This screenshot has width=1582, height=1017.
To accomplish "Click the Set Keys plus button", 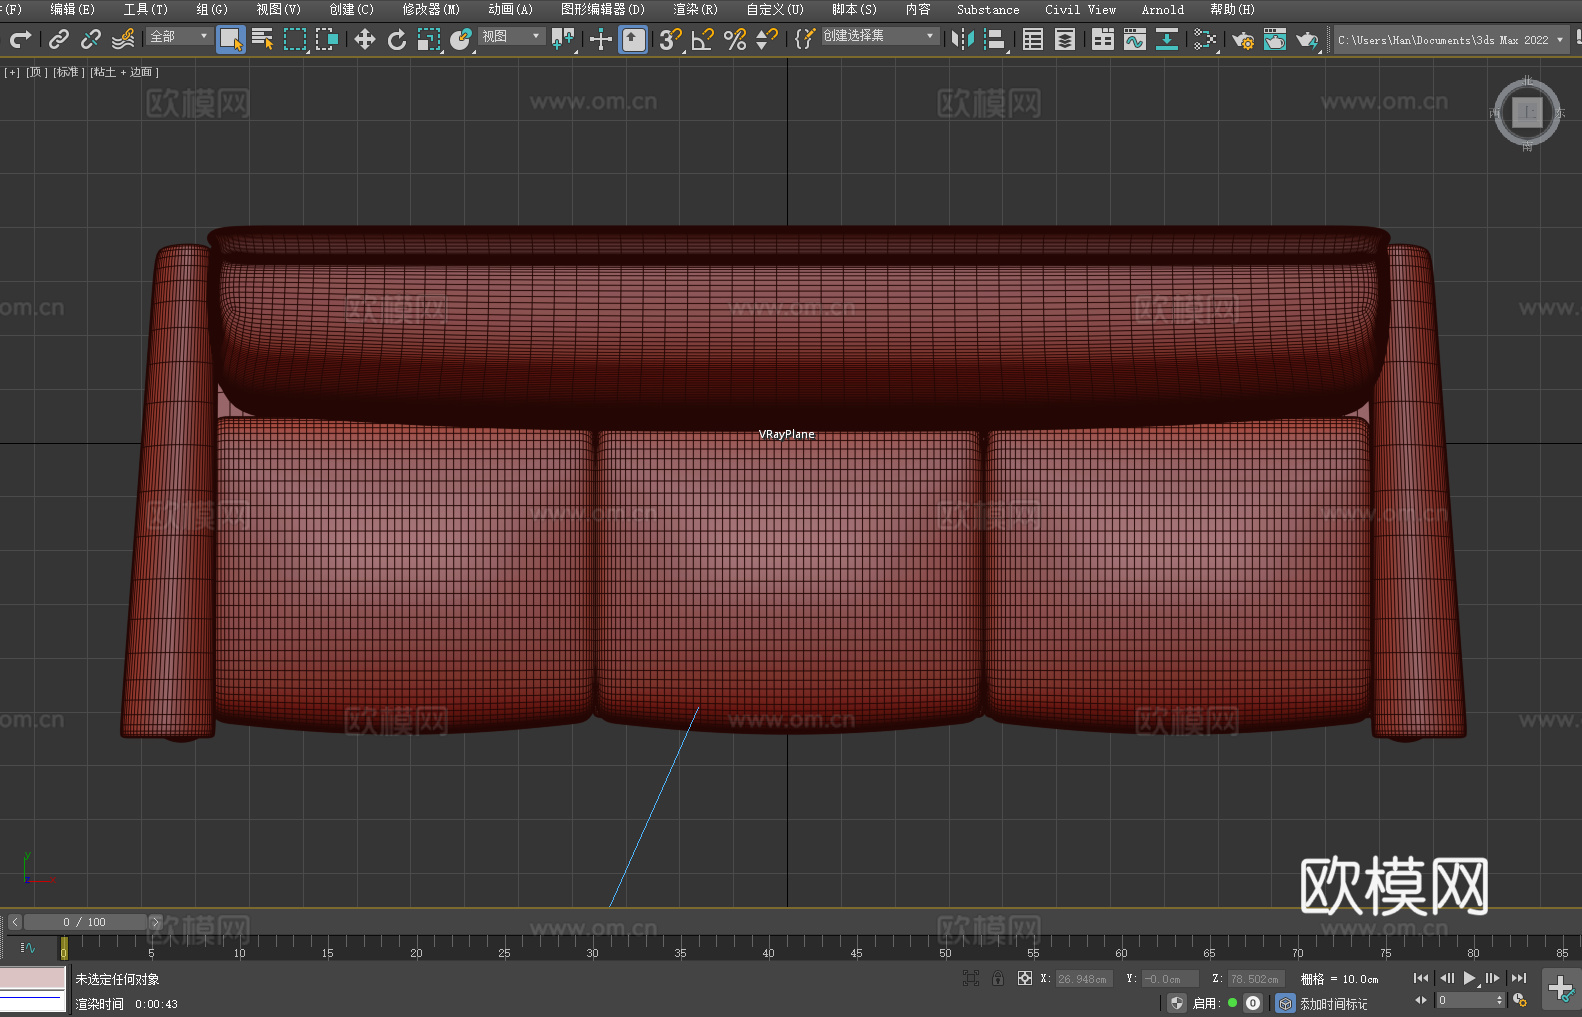I will click(x=1560, y=989).
